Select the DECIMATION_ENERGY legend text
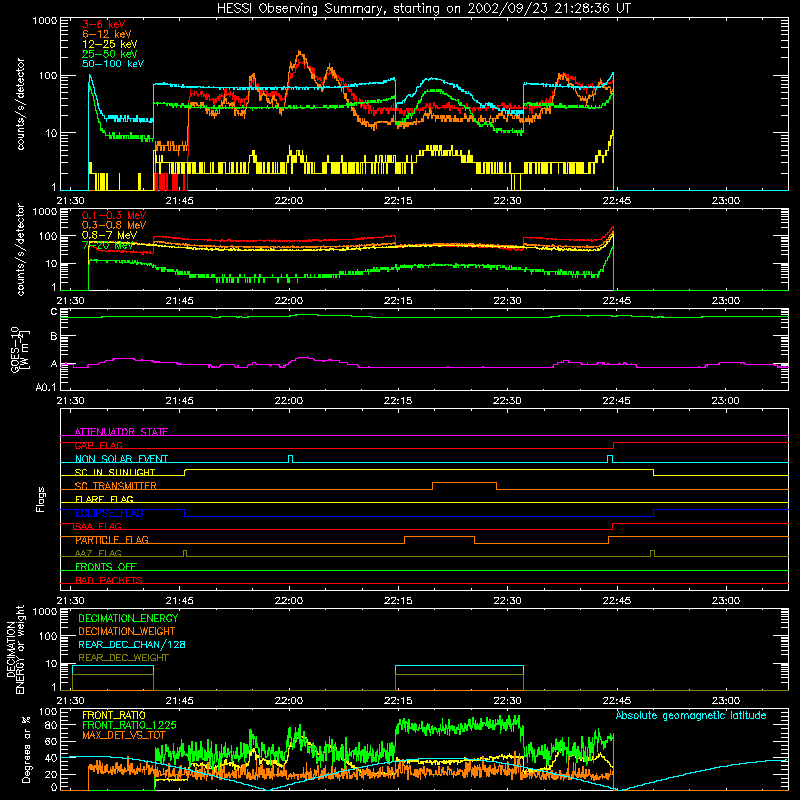Image resolution: width=800 pixels, height=800 pixels. coord(128,618)
